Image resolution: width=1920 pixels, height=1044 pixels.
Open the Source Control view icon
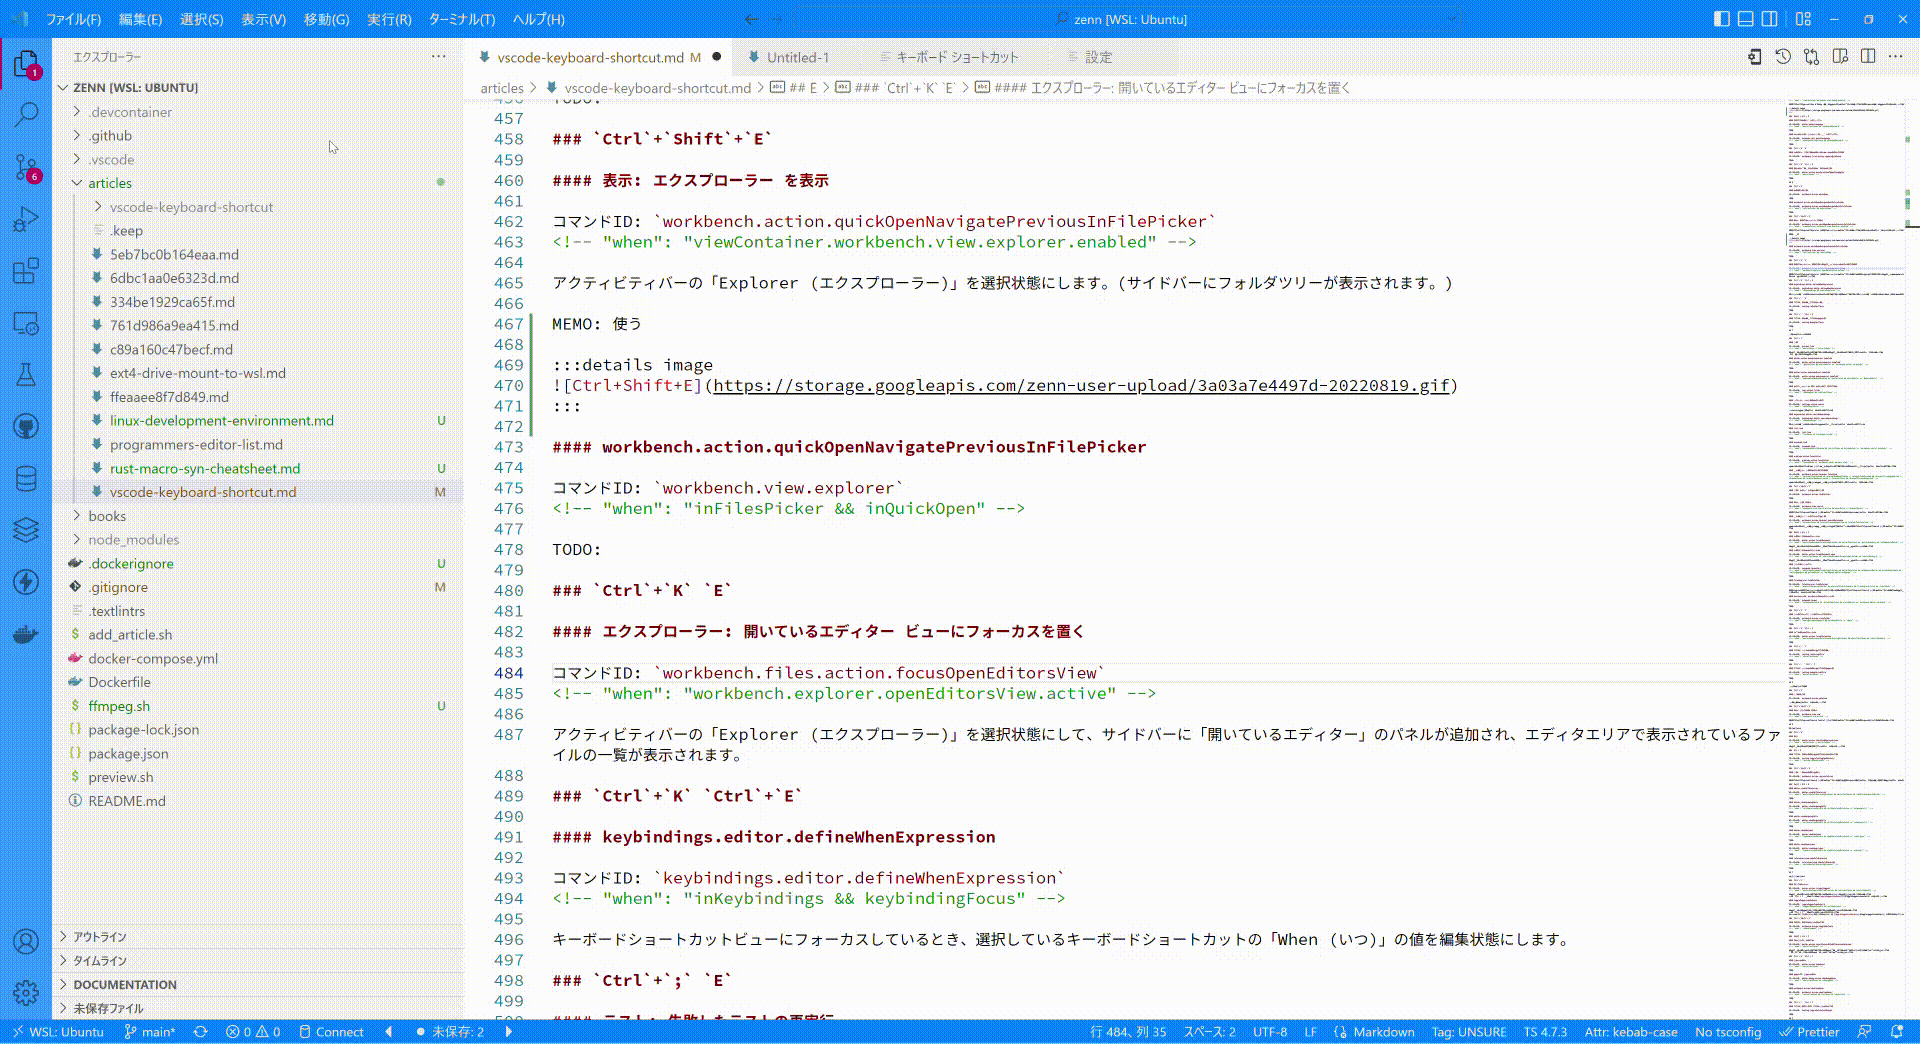click(x=26, y=167)
